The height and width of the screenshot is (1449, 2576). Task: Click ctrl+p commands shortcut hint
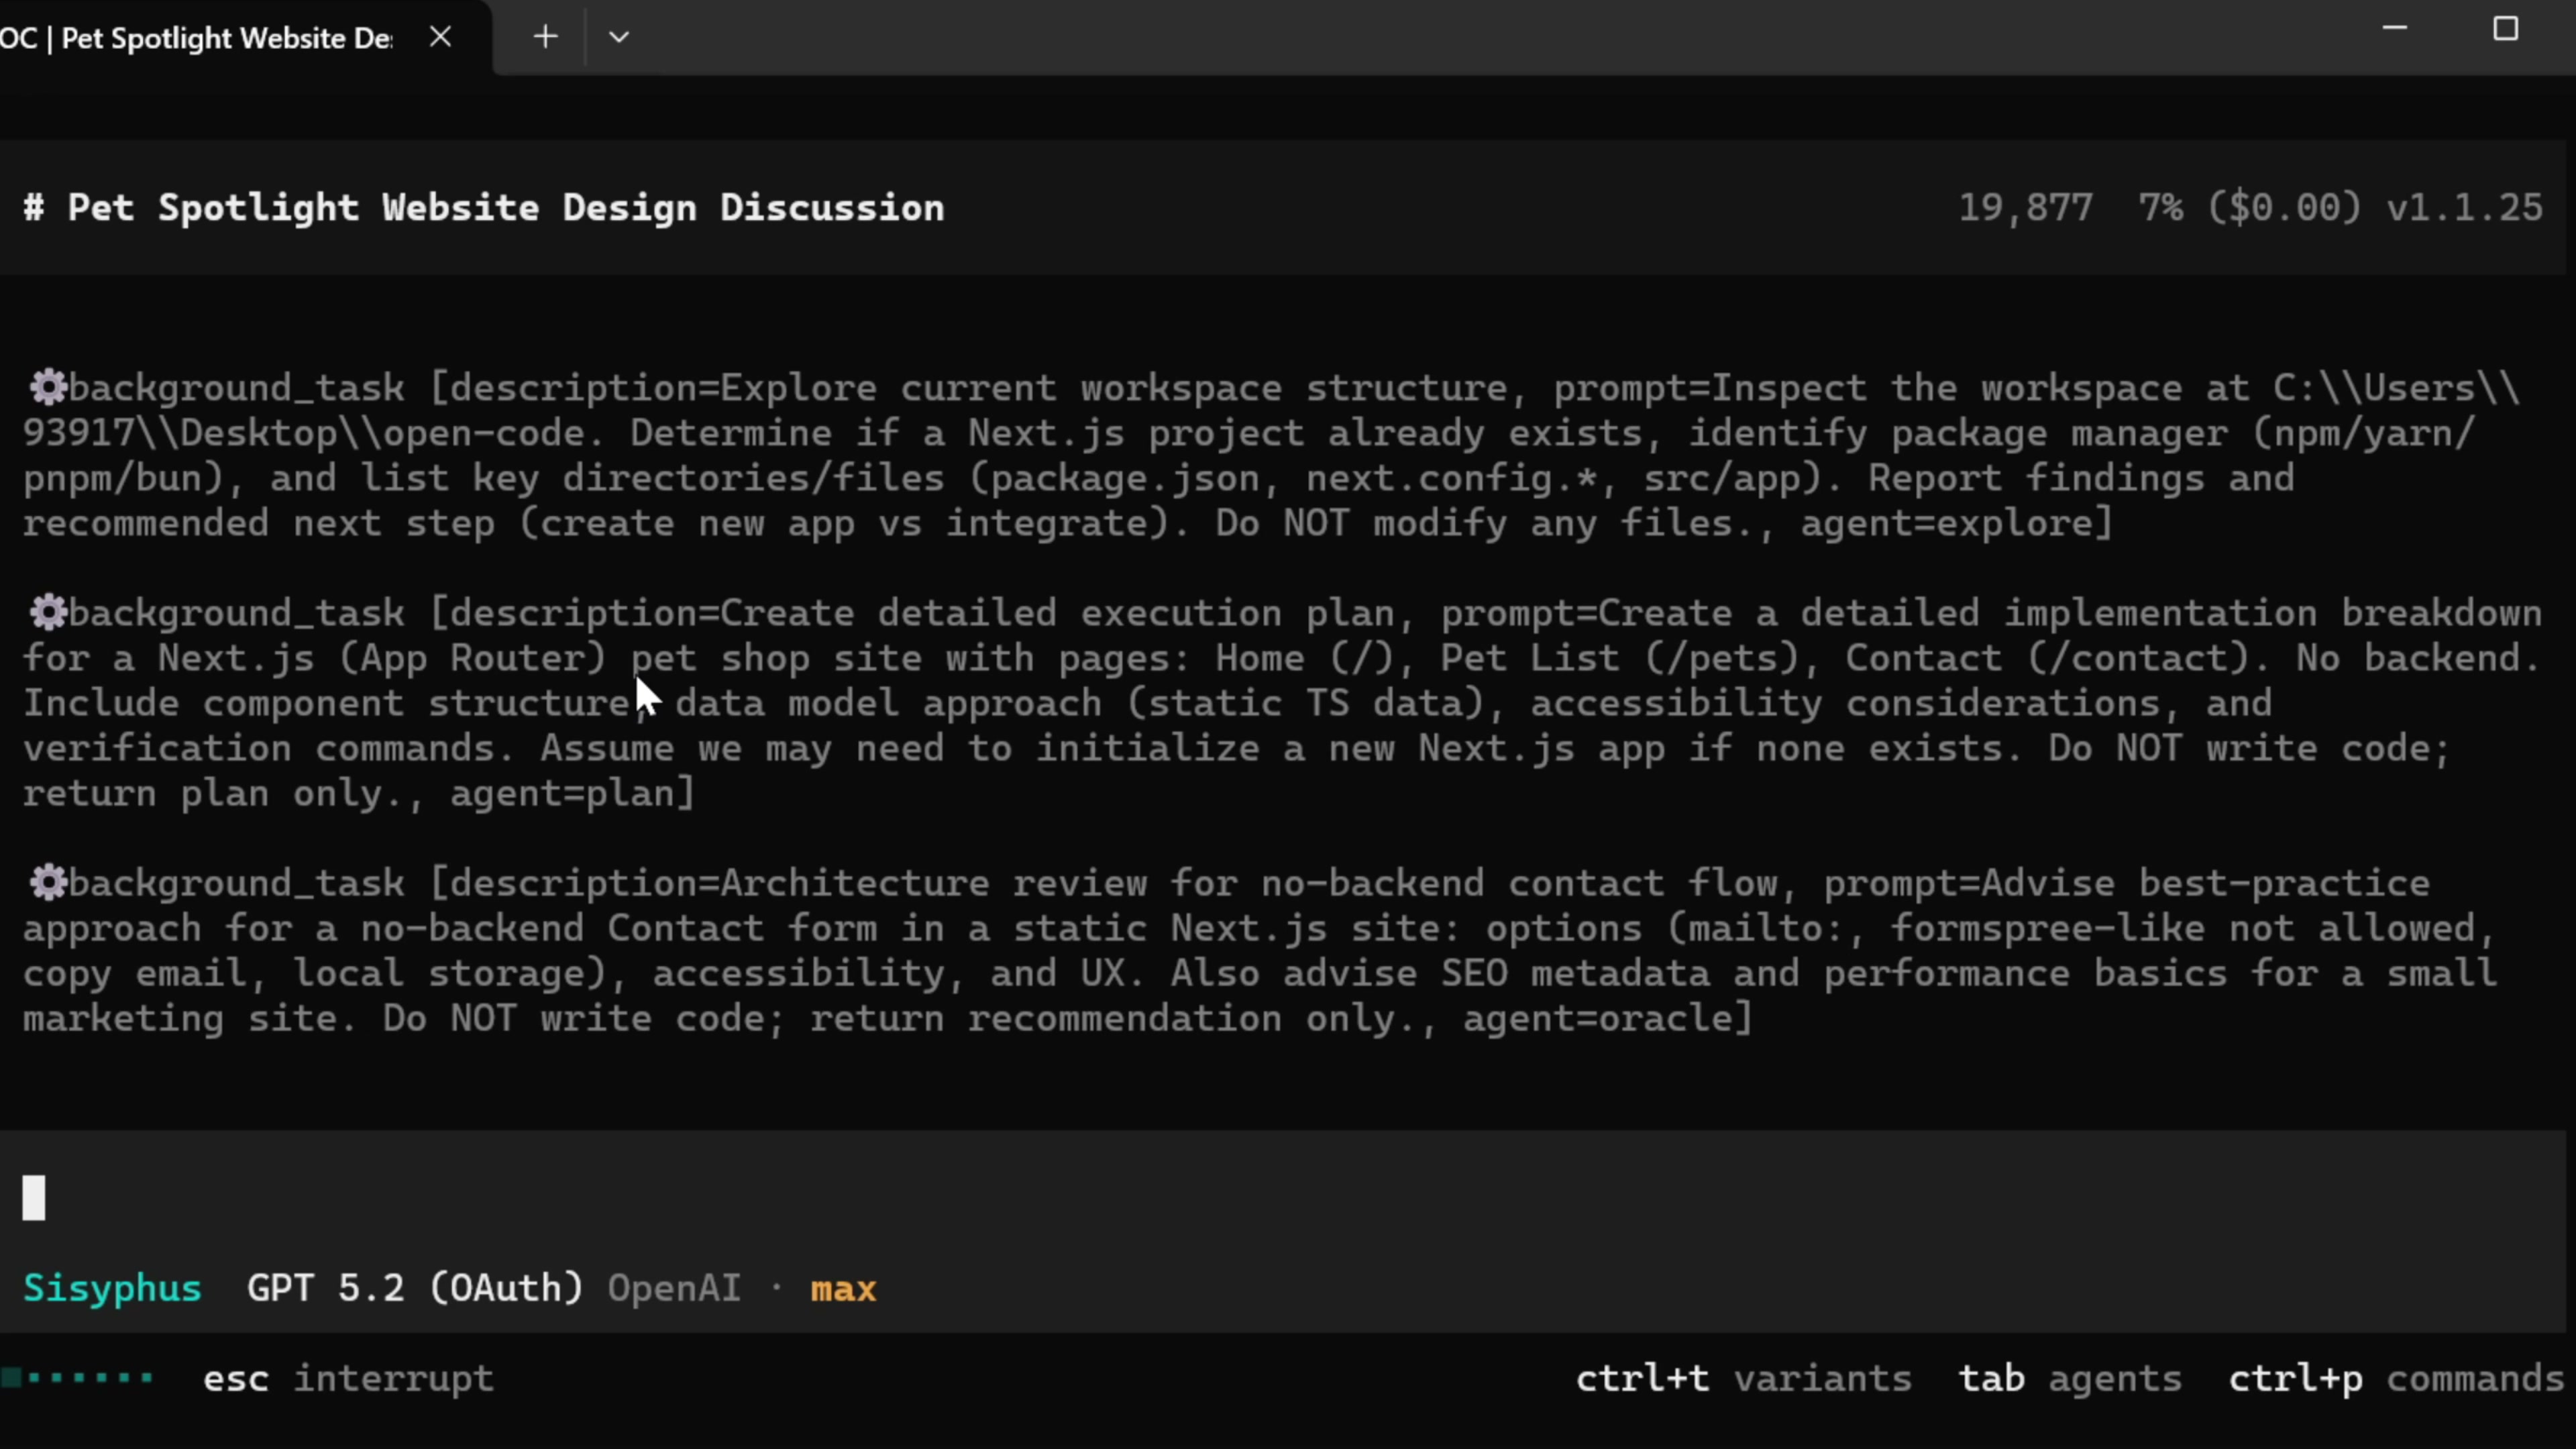tap(2396, 1379)
